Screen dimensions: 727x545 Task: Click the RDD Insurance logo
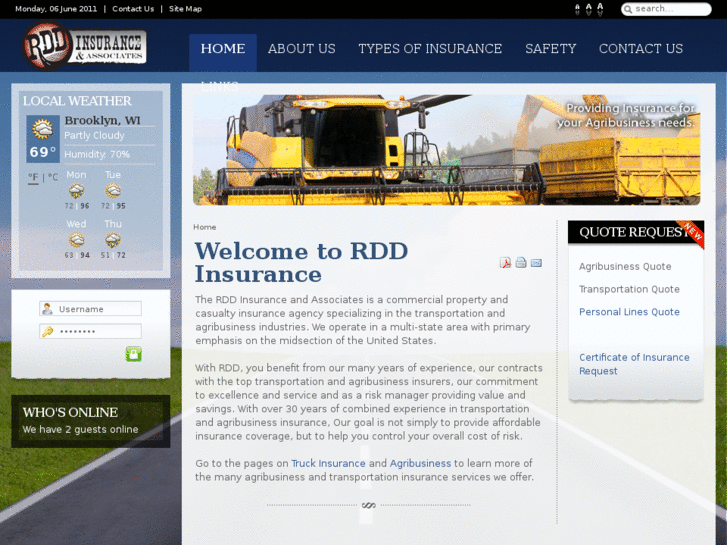(84, 46)
